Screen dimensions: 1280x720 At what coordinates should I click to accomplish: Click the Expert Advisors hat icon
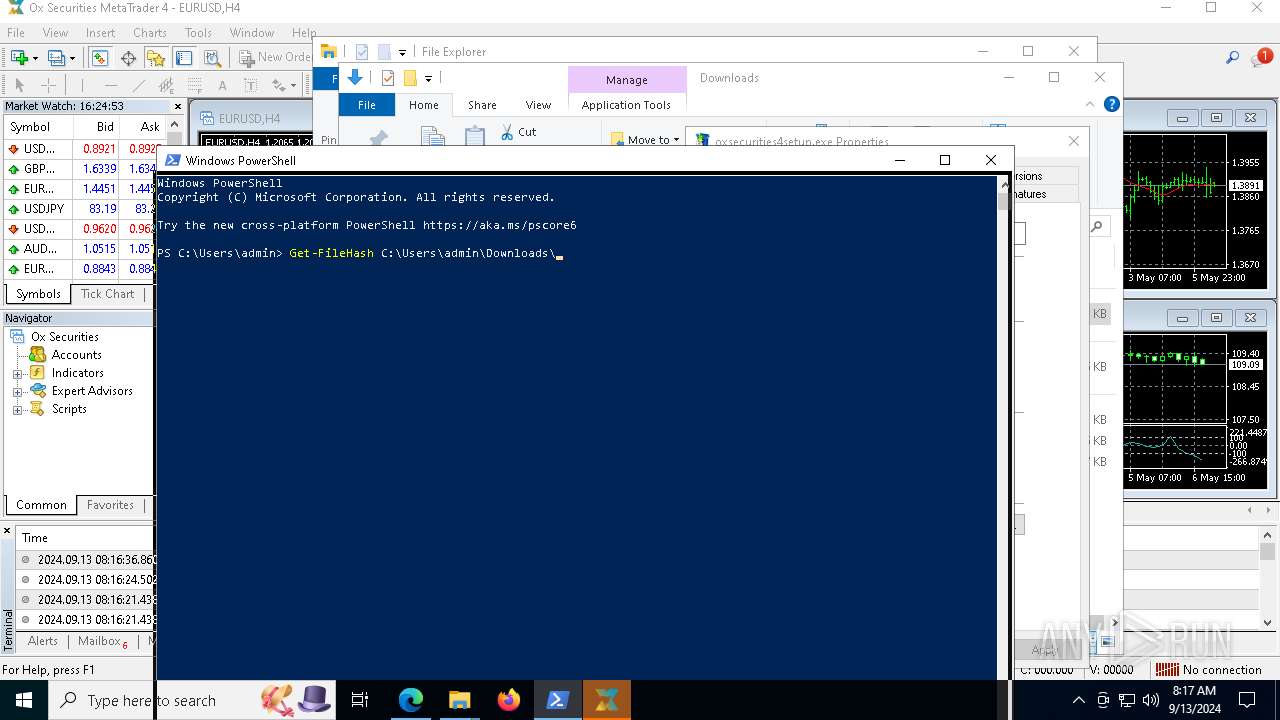point(37,391)
